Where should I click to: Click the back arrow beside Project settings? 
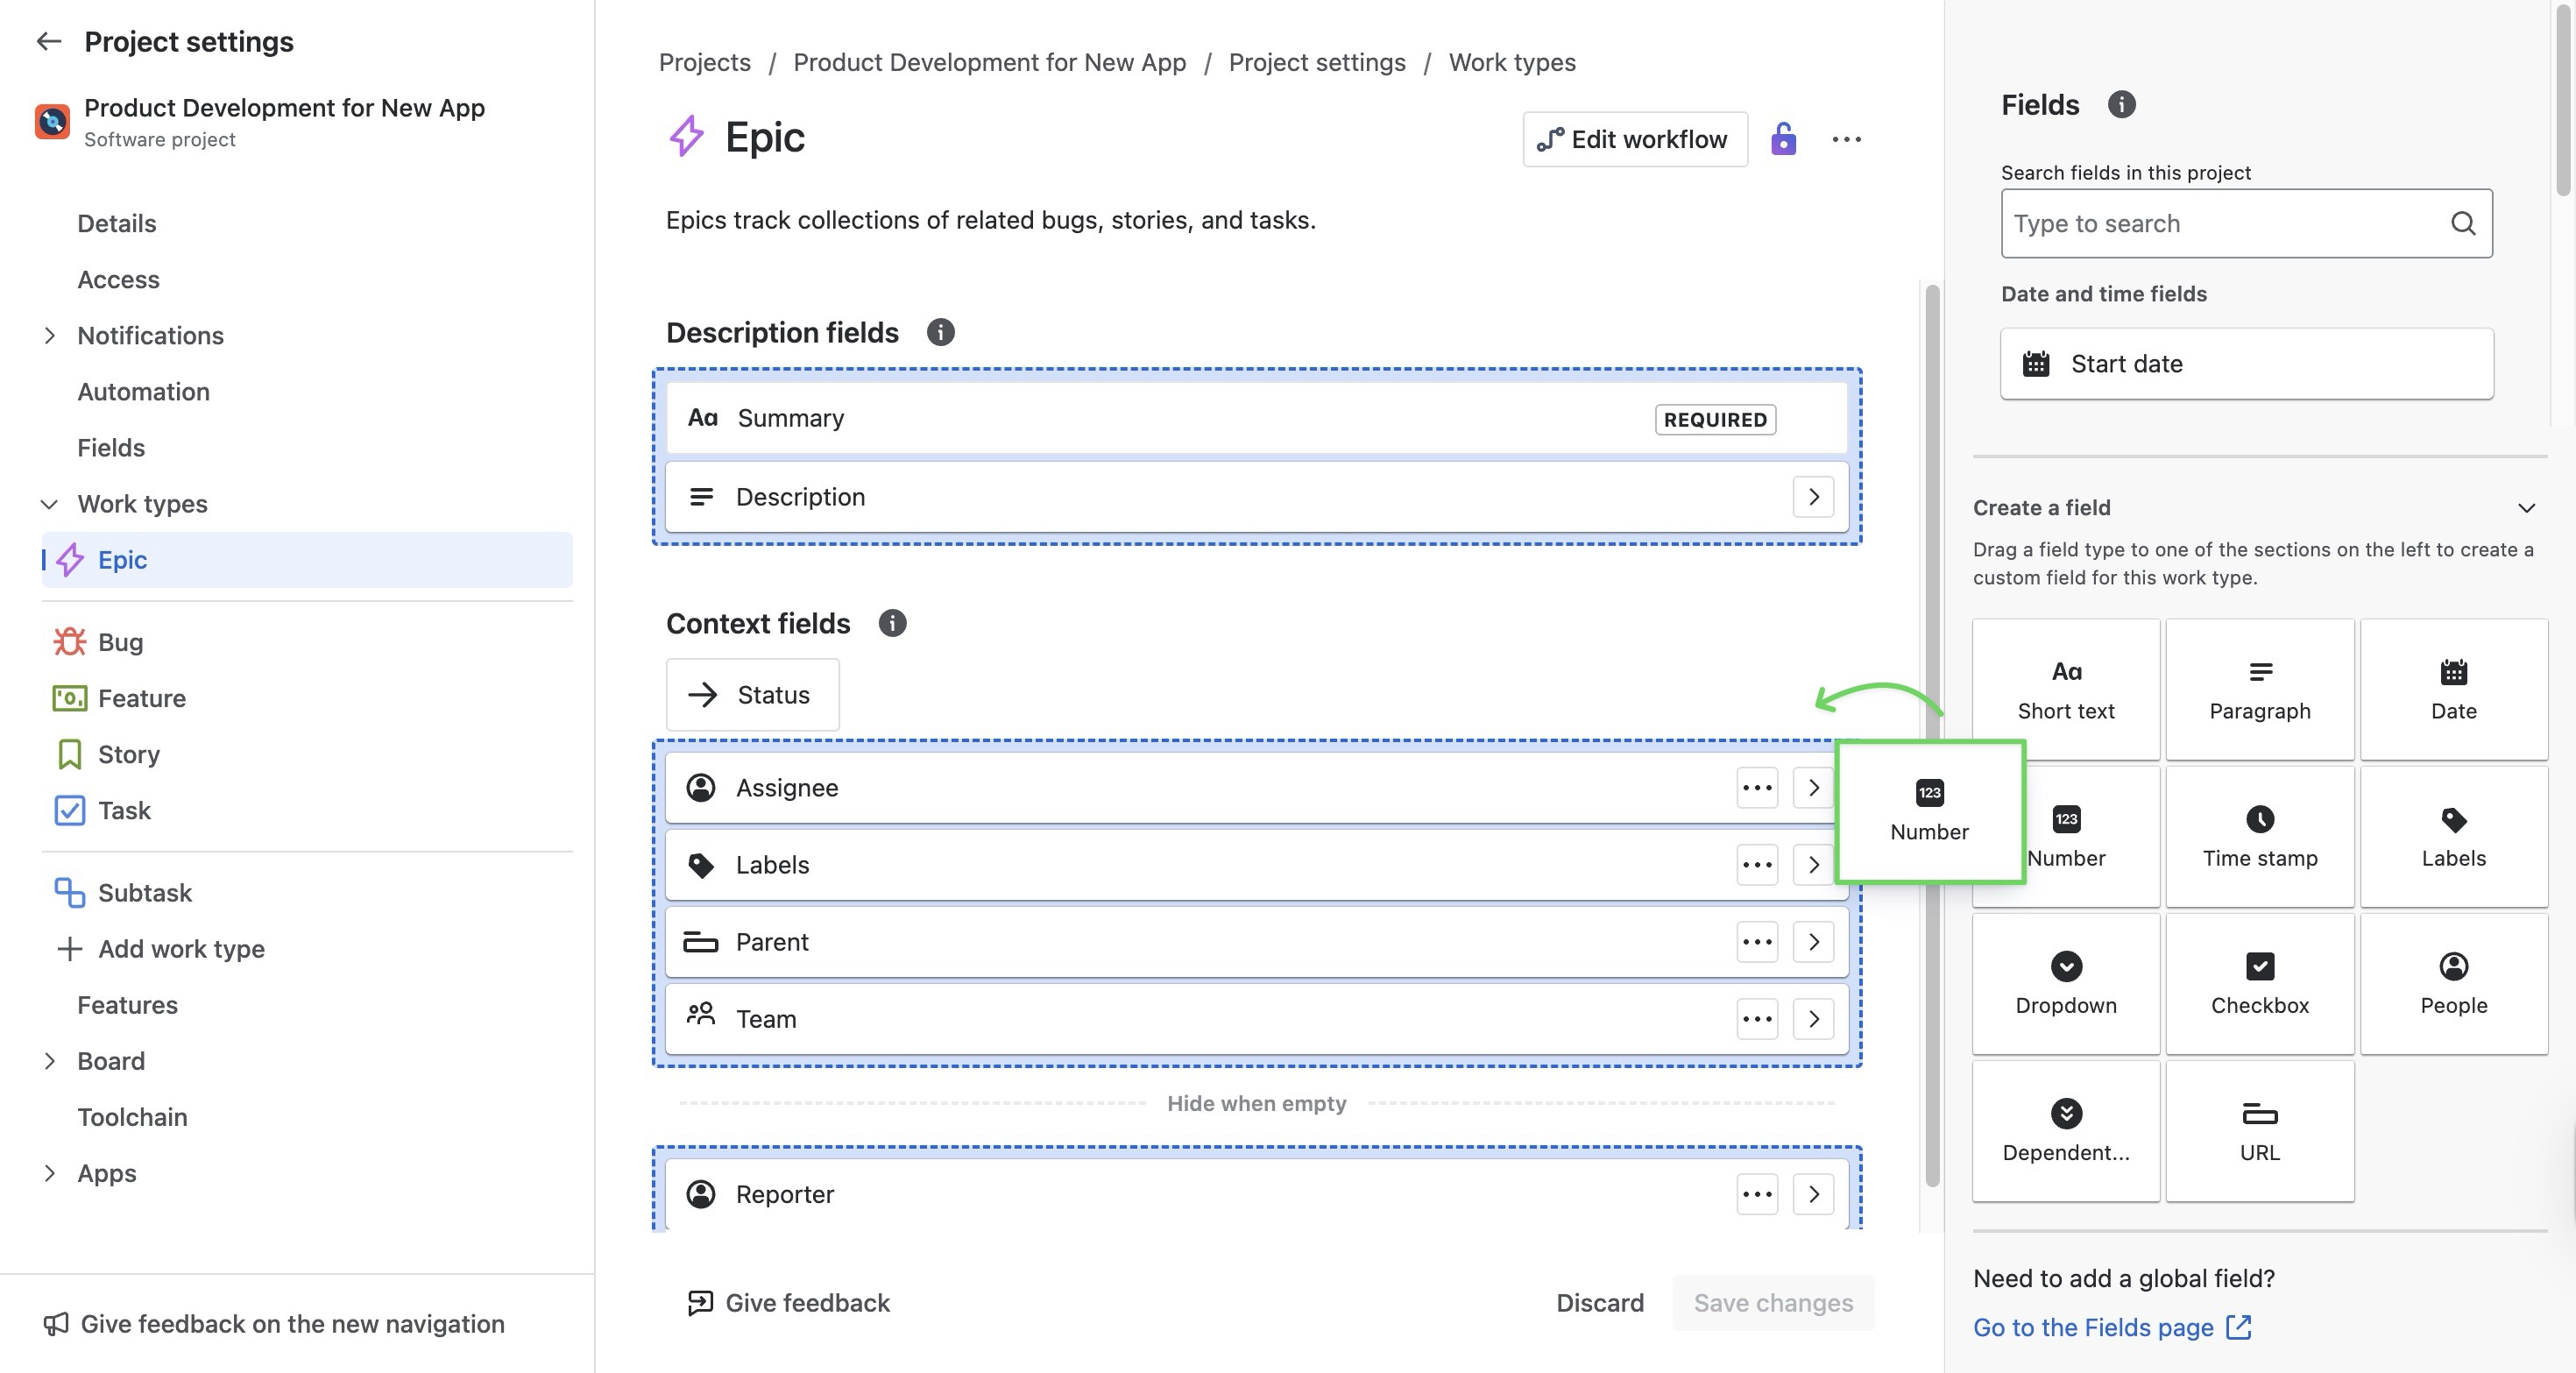point(48,41)
